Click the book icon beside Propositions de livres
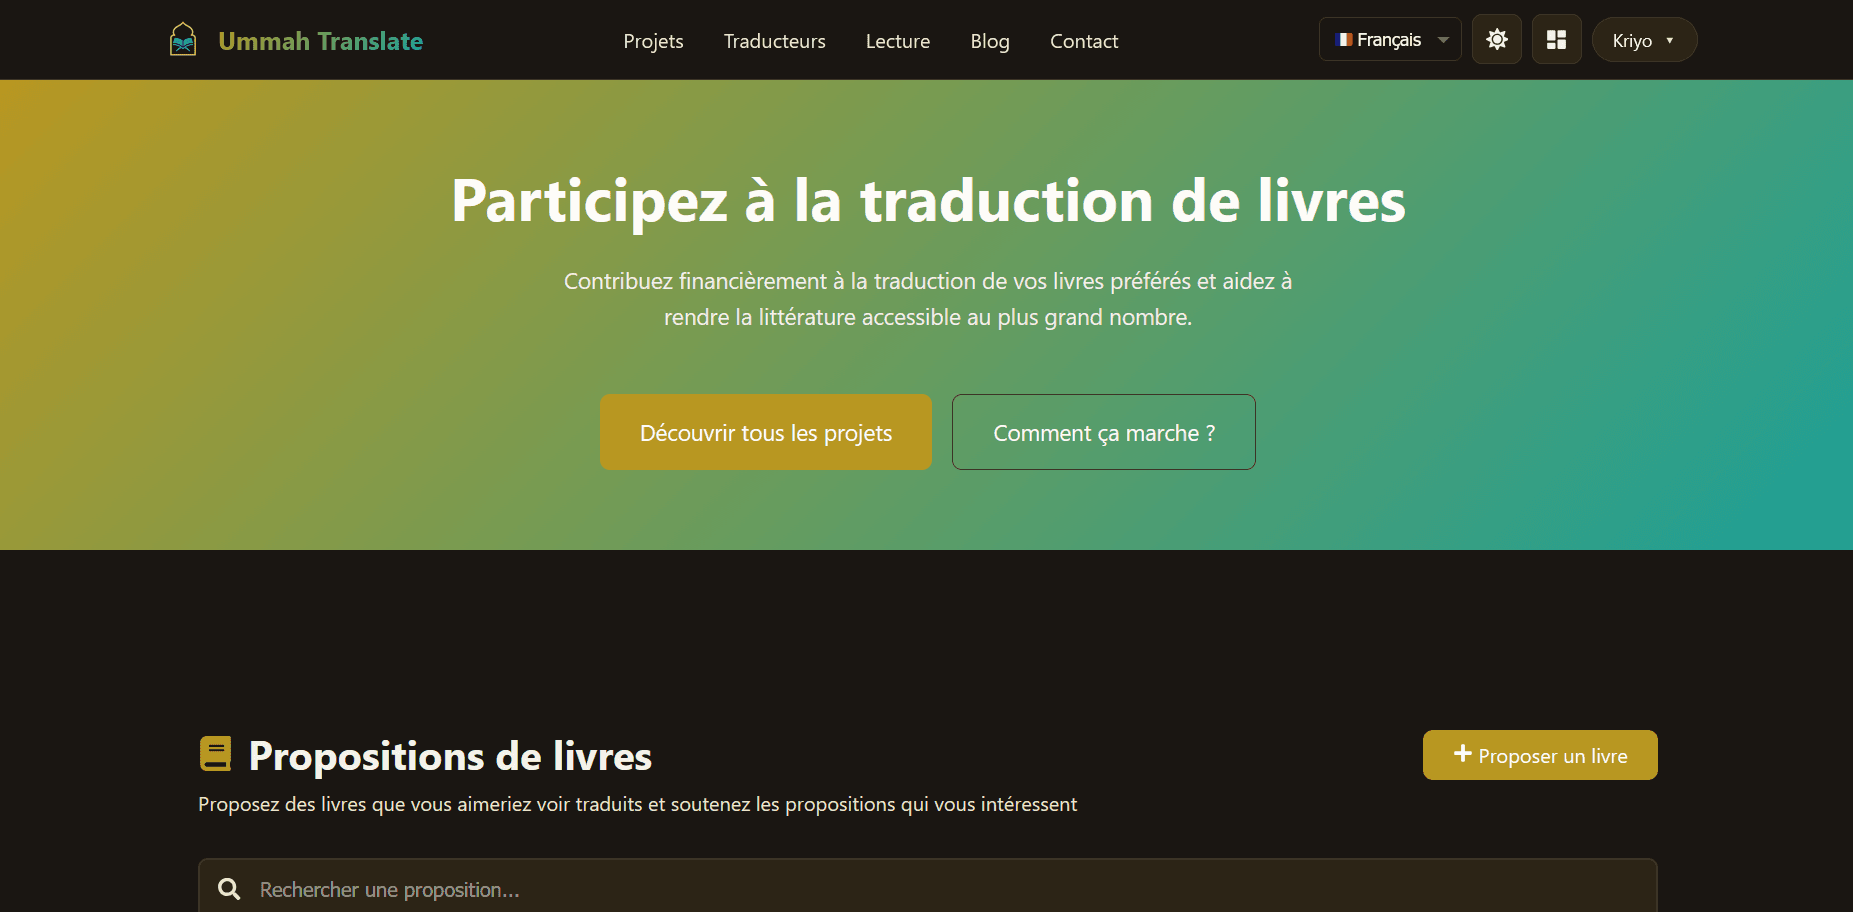Viewport: 1853px width, 912px height. (x=216, y=755)
